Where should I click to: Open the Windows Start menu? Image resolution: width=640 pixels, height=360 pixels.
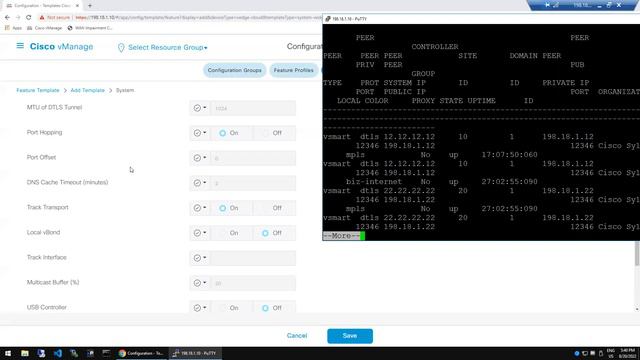8,353
